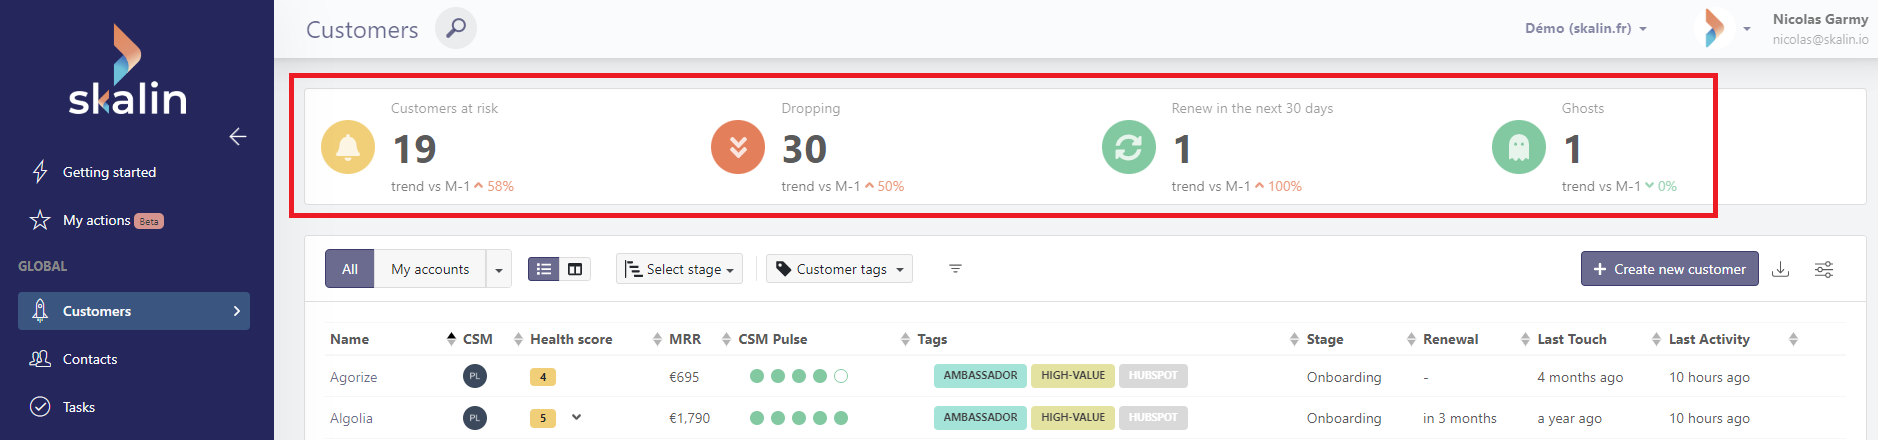Viewport: 1878px width, 440px height.
Task: Open the Agorize customer link
Action: pos(354,377)
